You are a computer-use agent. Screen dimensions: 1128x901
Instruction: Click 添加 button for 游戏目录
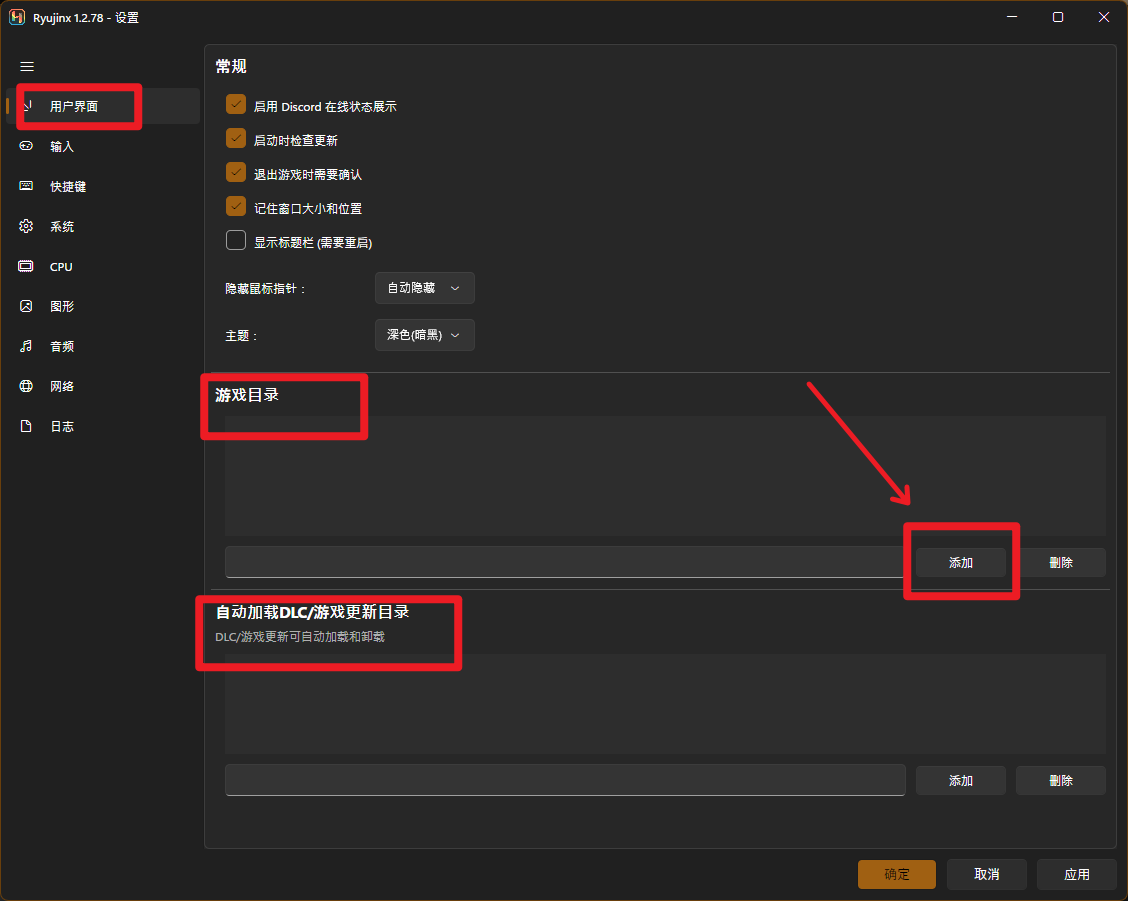(x=960, y=563)
